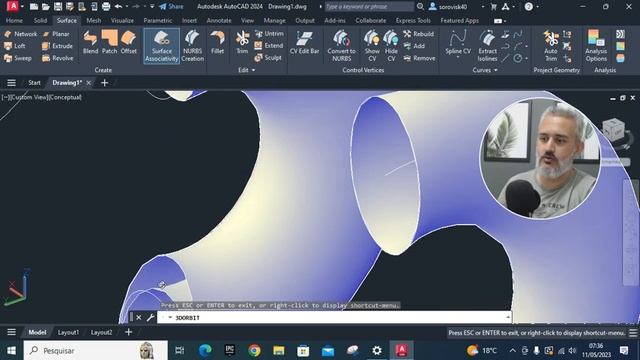Select the Revolve surface tool

coord(58,58)
